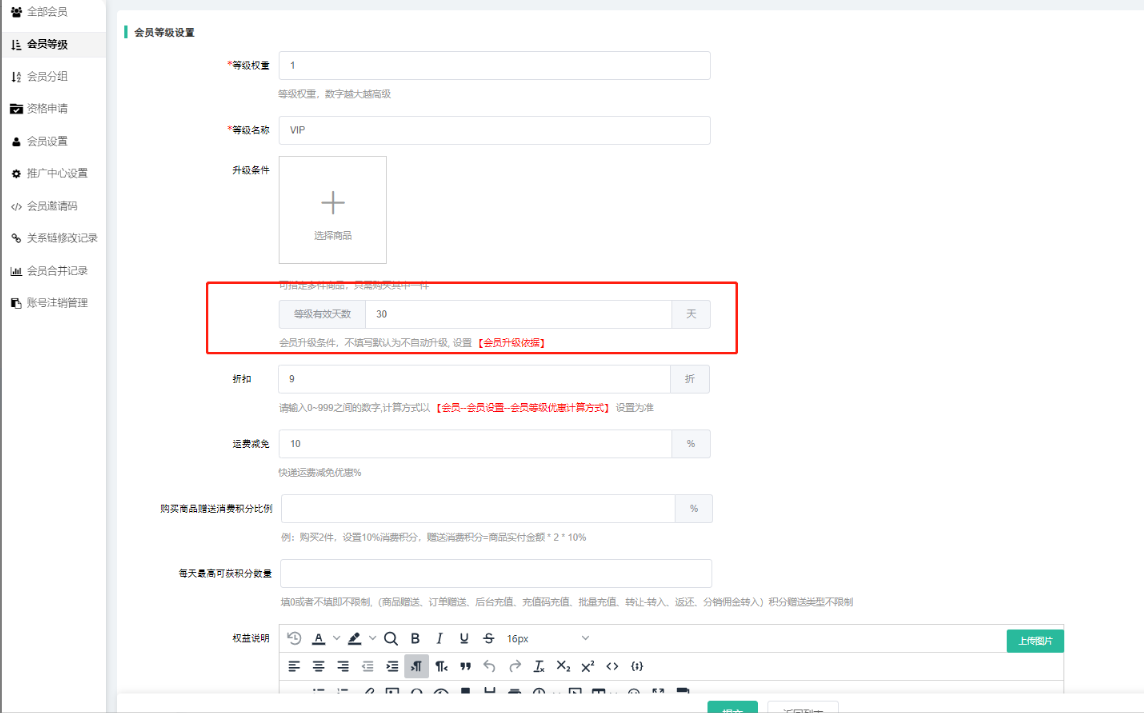Align text center in the editor
The width and height of the screenshot is (1144, 713).
pyautogui.click(x=318, y=666)
